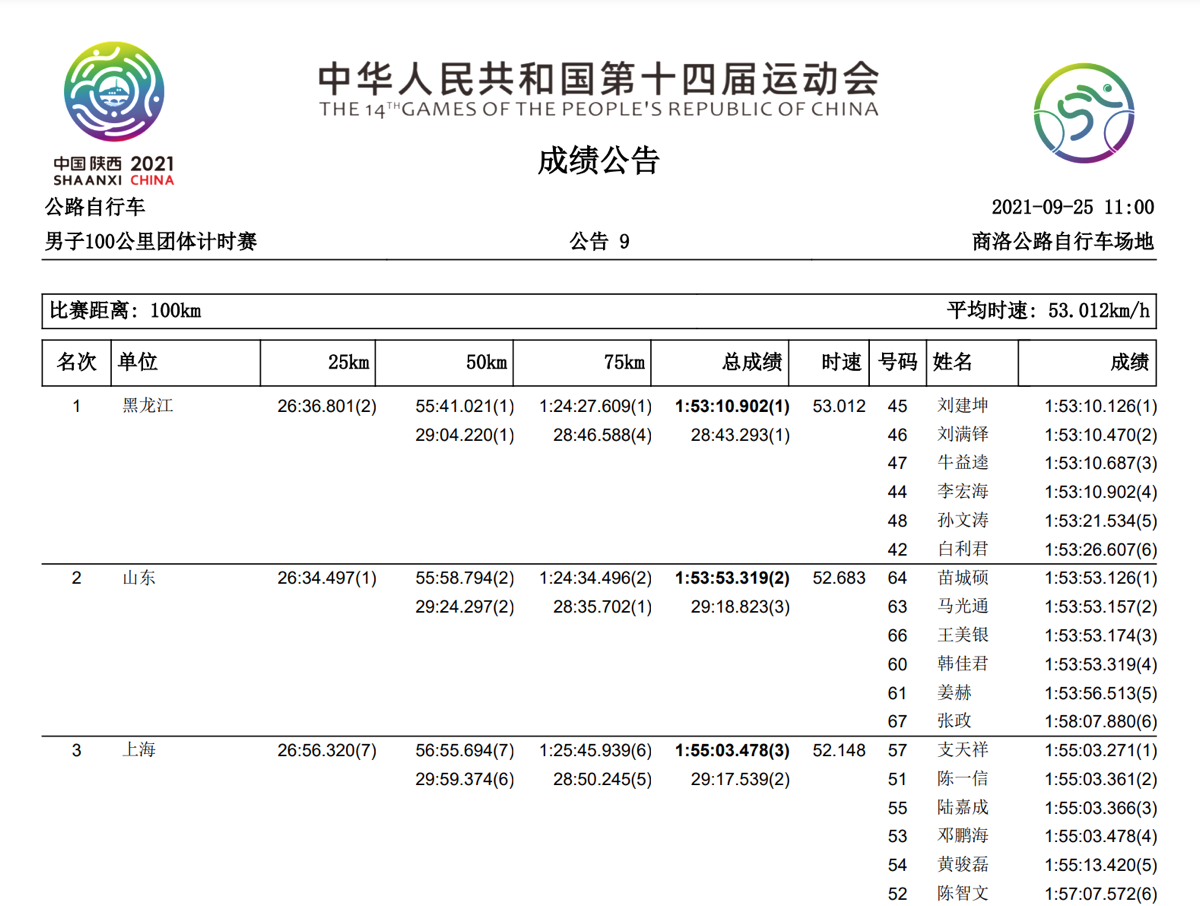Click the venue 商洛公路自行车场地
This screenshot has height=906, width=1200.
click(1063, 241)
